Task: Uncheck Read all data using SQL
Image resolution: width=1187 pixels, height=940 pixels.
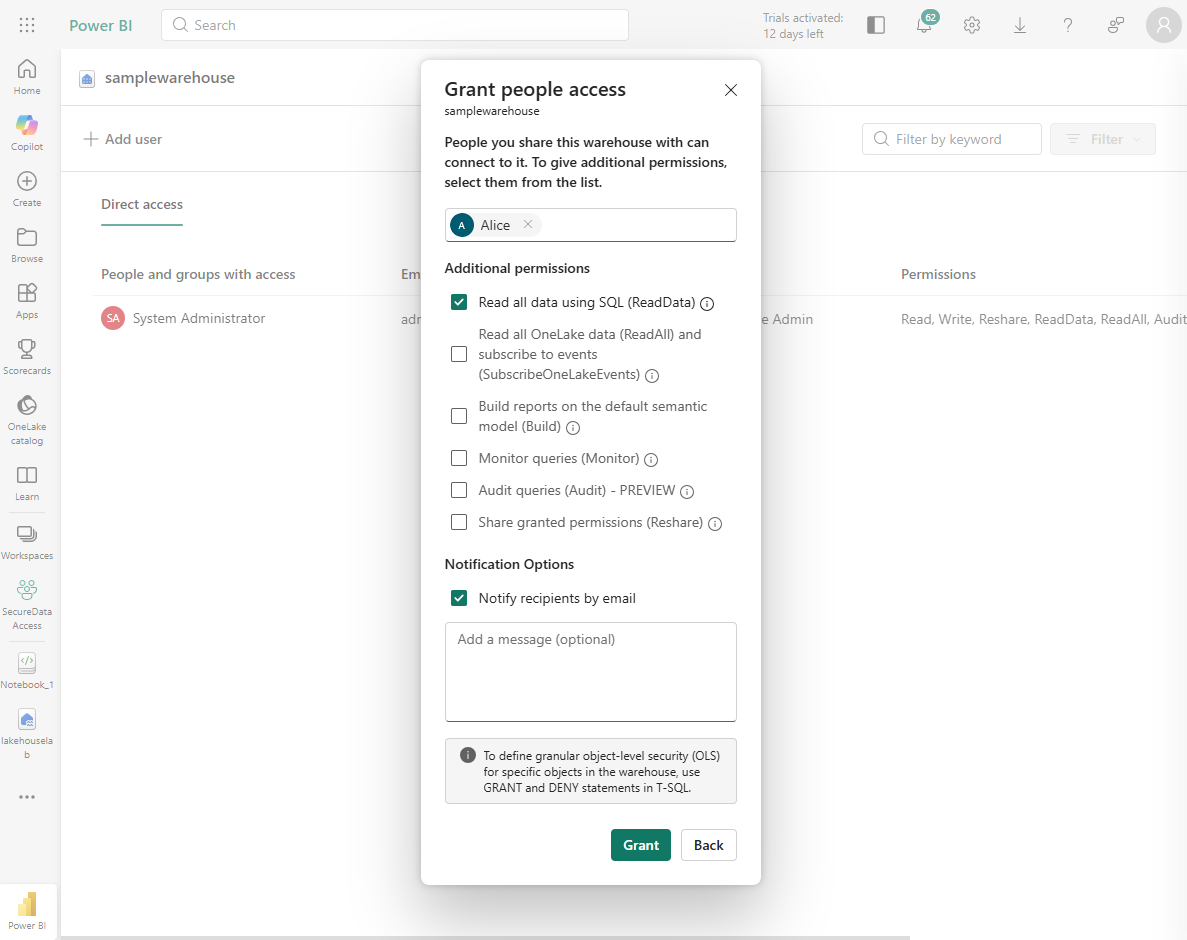Action: (459, 302)
